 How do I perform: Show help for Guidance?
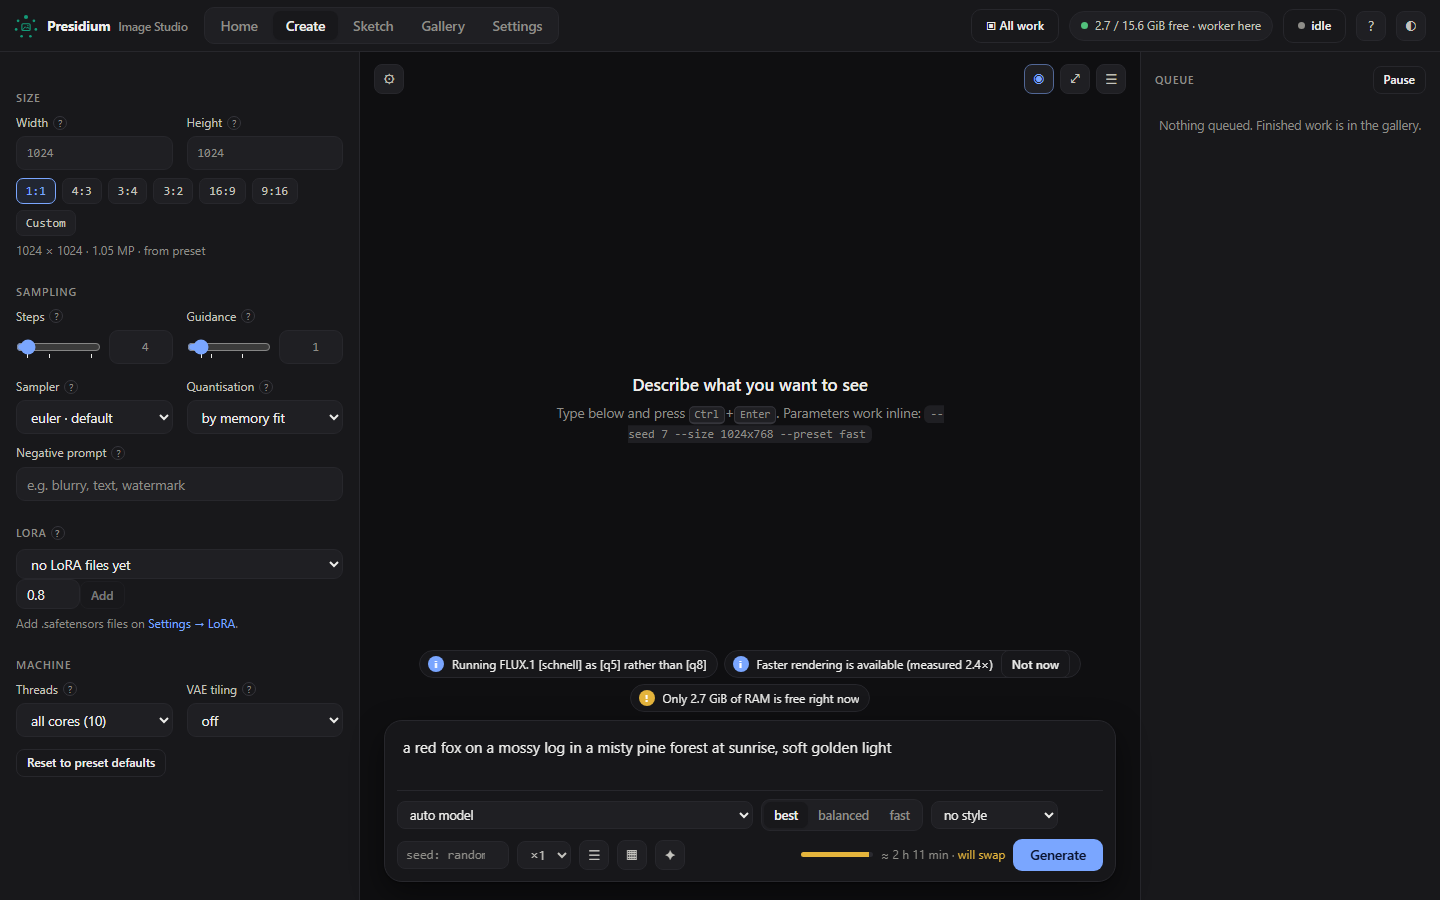[248, 317]
